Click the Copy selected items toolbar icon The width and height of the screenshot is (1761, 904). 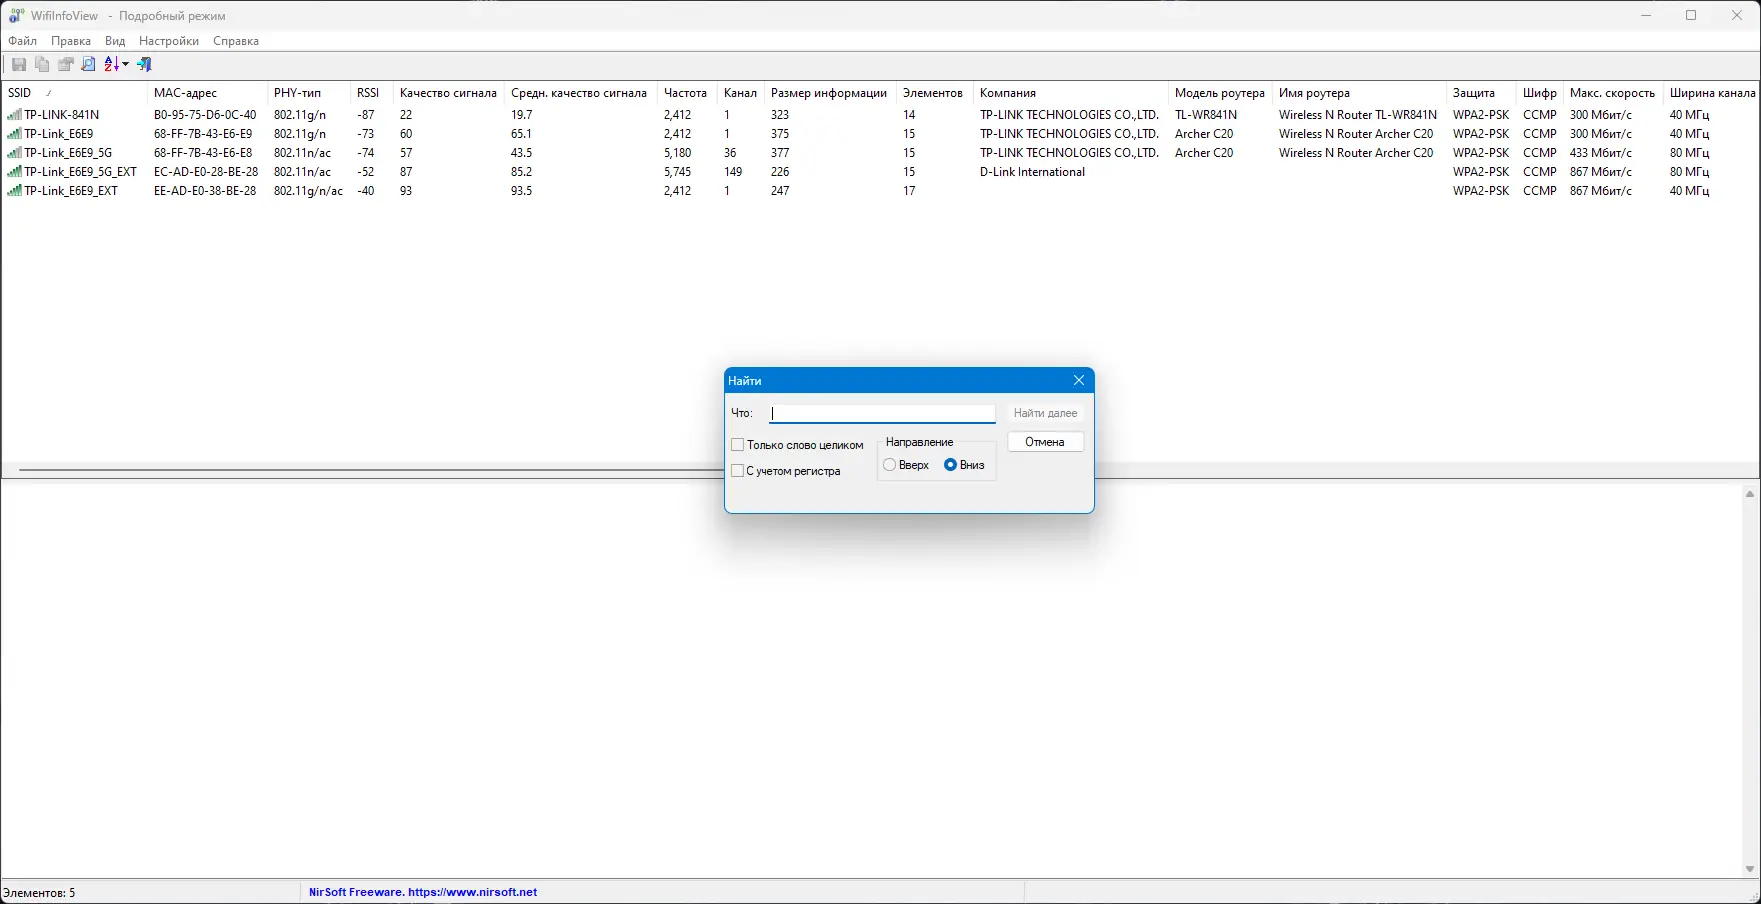click(42, 64)
